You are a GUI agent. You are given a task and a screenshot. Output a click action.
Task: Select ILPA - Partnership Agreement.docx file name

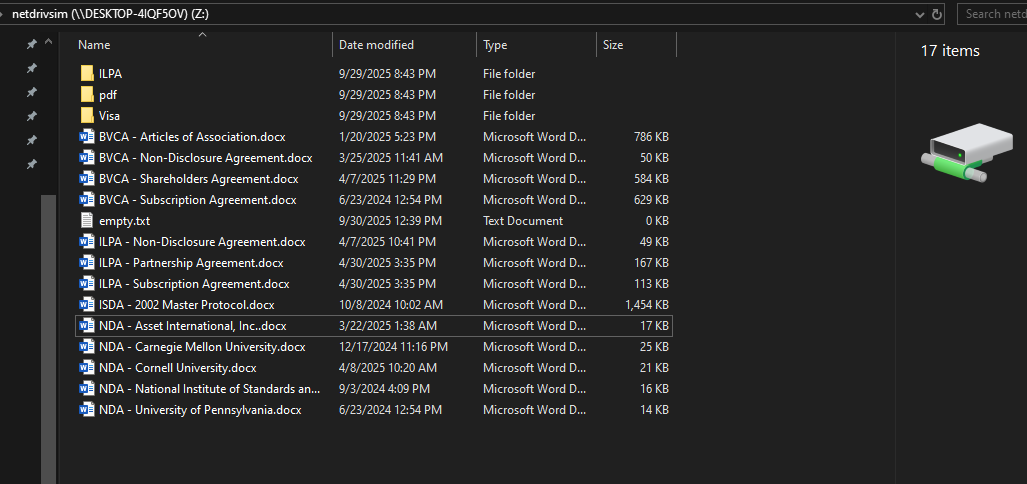point(191,263)
